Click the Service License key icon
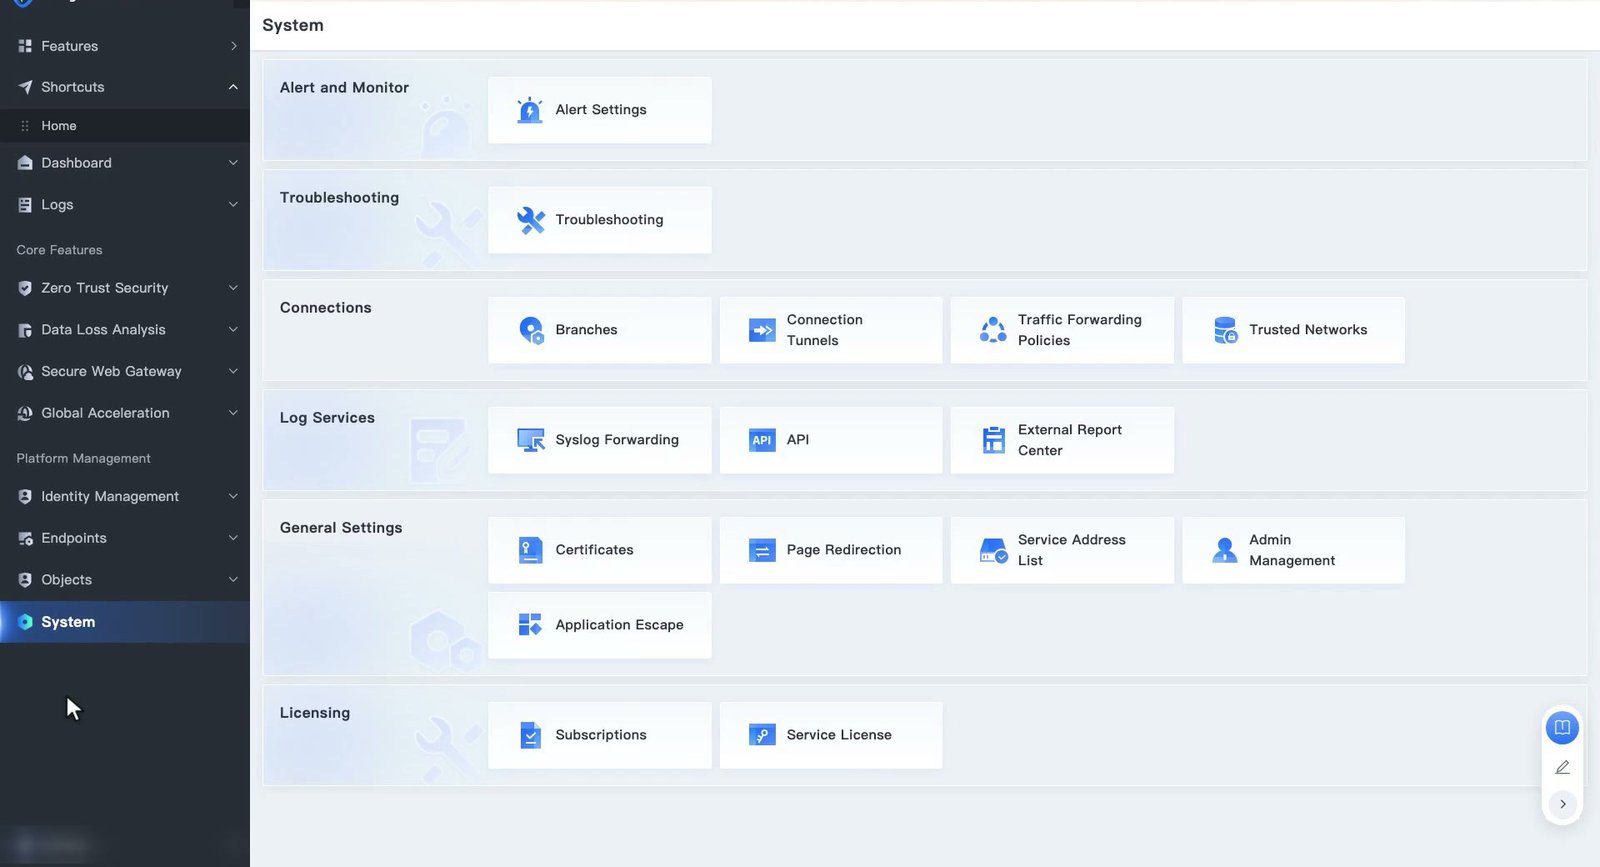 (x=762, y=735)
